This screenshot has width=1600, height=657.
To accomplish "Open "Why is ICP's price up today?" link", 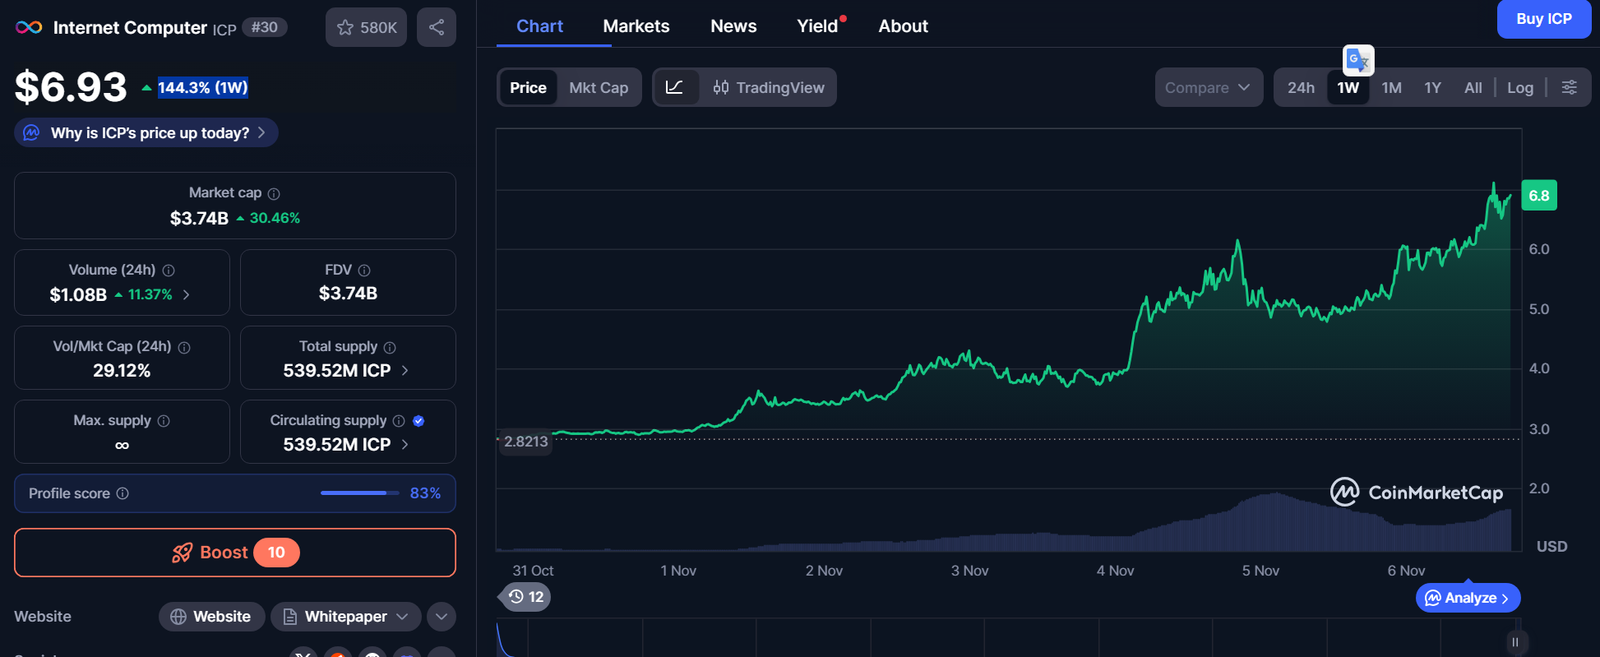I will 150,133.
